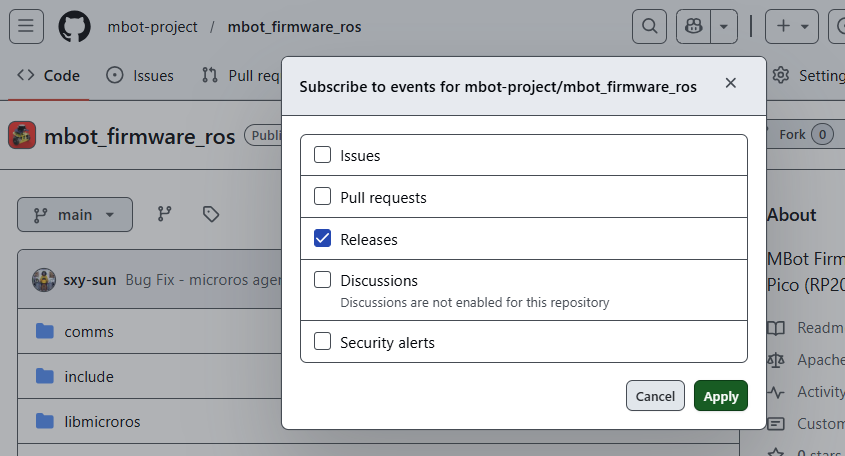The image size is (845, 456).
Task: Open the mbot-project organization link
Action: (152, 27)
